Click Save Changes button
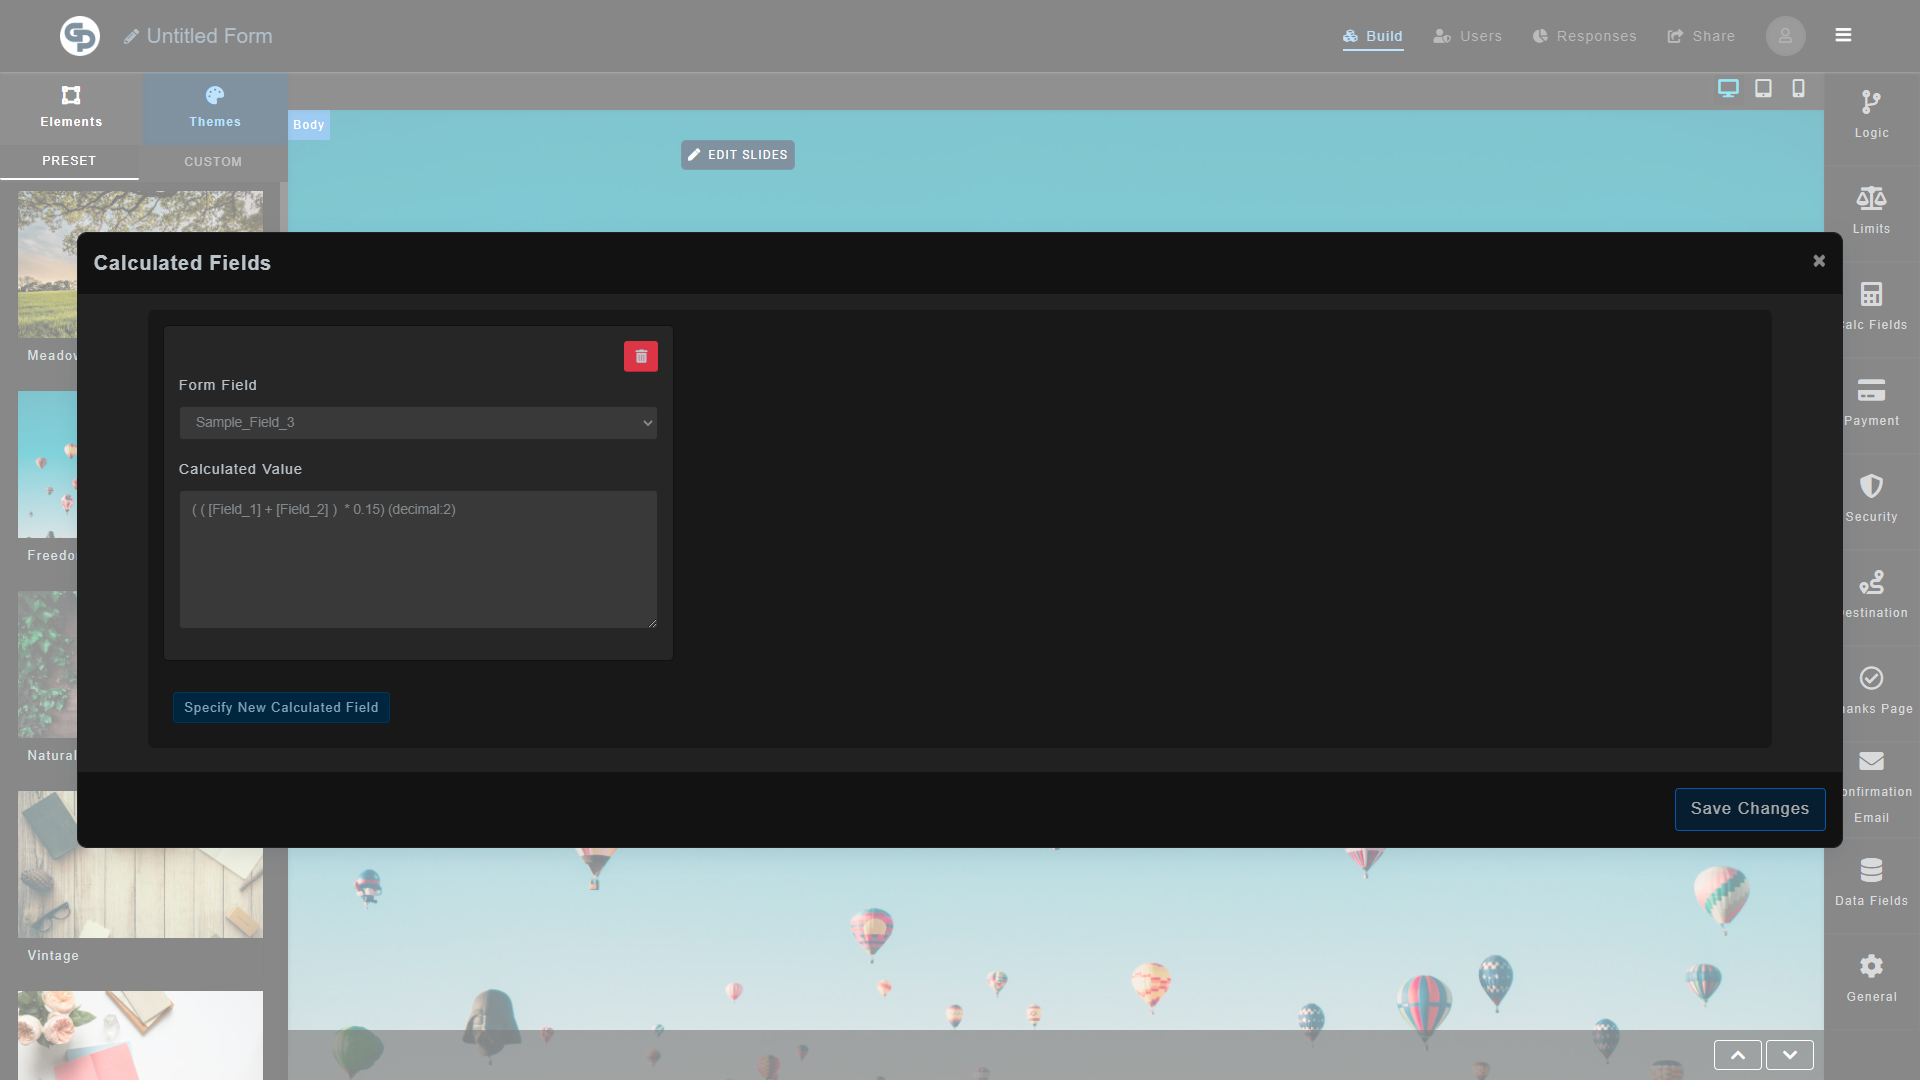This screenshot has height=1080, width=1920. click(1749, 809)
